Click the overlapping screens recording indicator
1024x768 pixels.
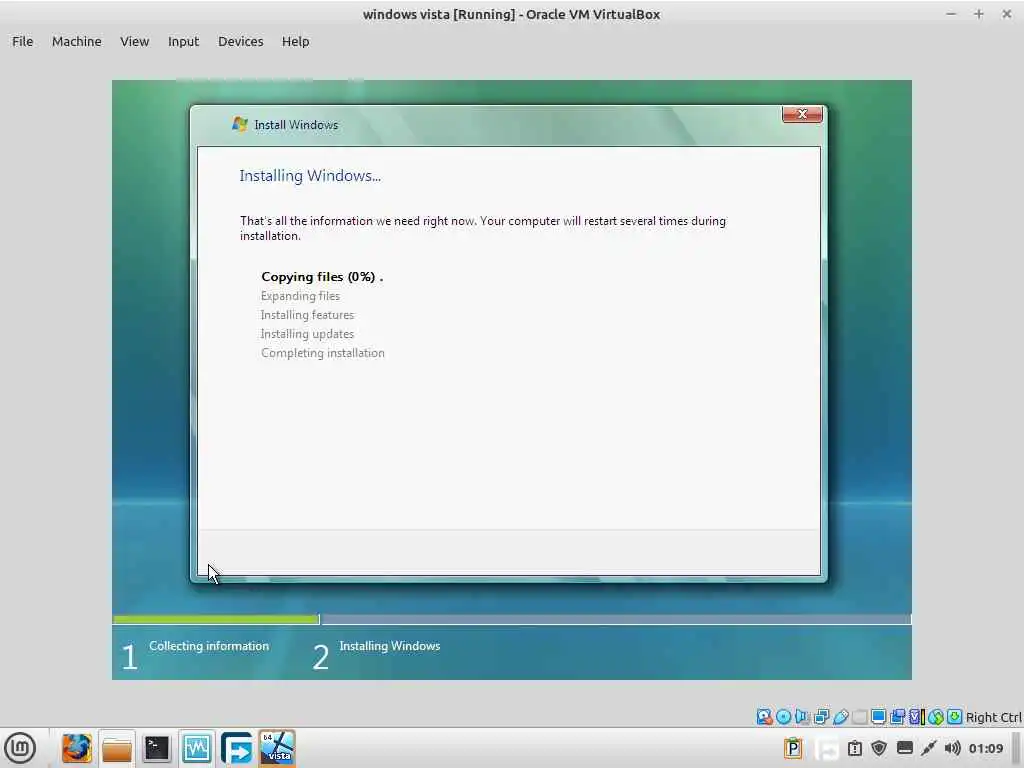(897, 716)
